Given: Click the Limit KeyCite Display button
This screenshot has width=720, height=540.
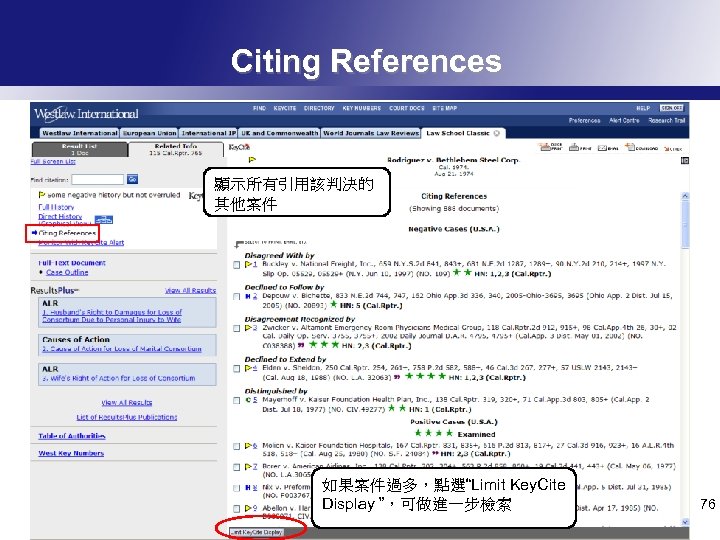Looking at the screenshot, I should tap(257, 532).
